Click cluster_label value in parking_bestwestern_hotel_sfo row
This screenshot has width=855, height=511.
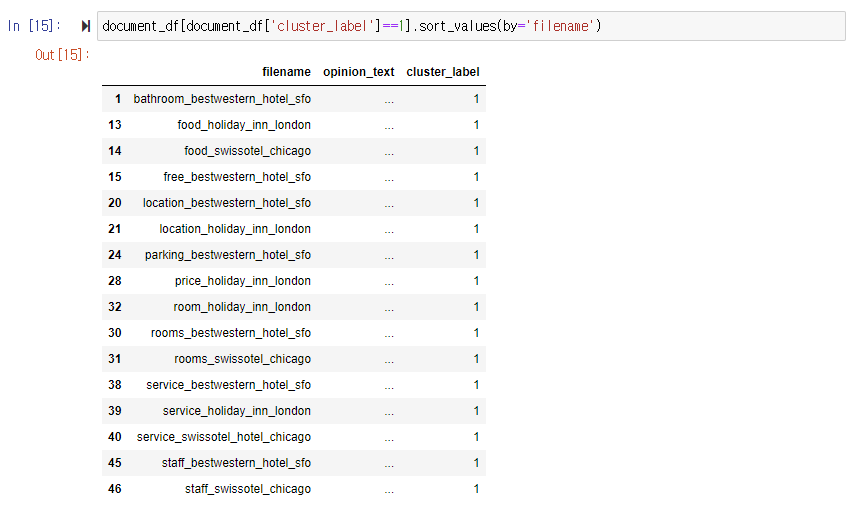476,255
